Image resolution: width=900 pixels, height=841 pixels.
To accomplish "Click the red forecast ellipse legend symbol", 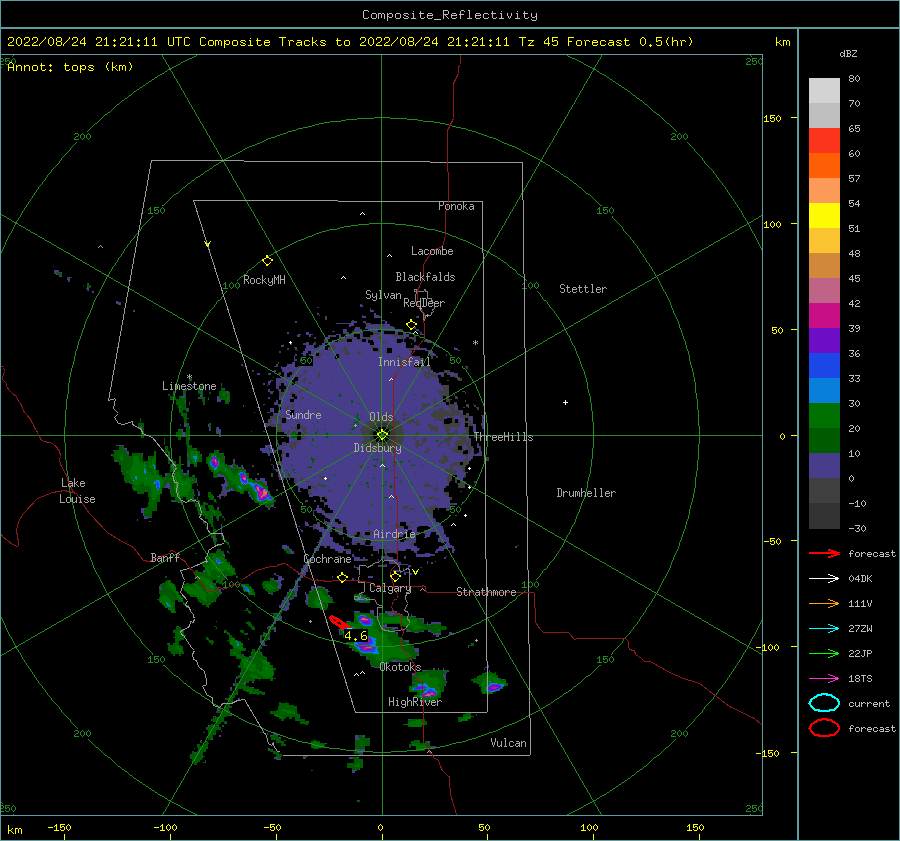I will click(824, 728).
